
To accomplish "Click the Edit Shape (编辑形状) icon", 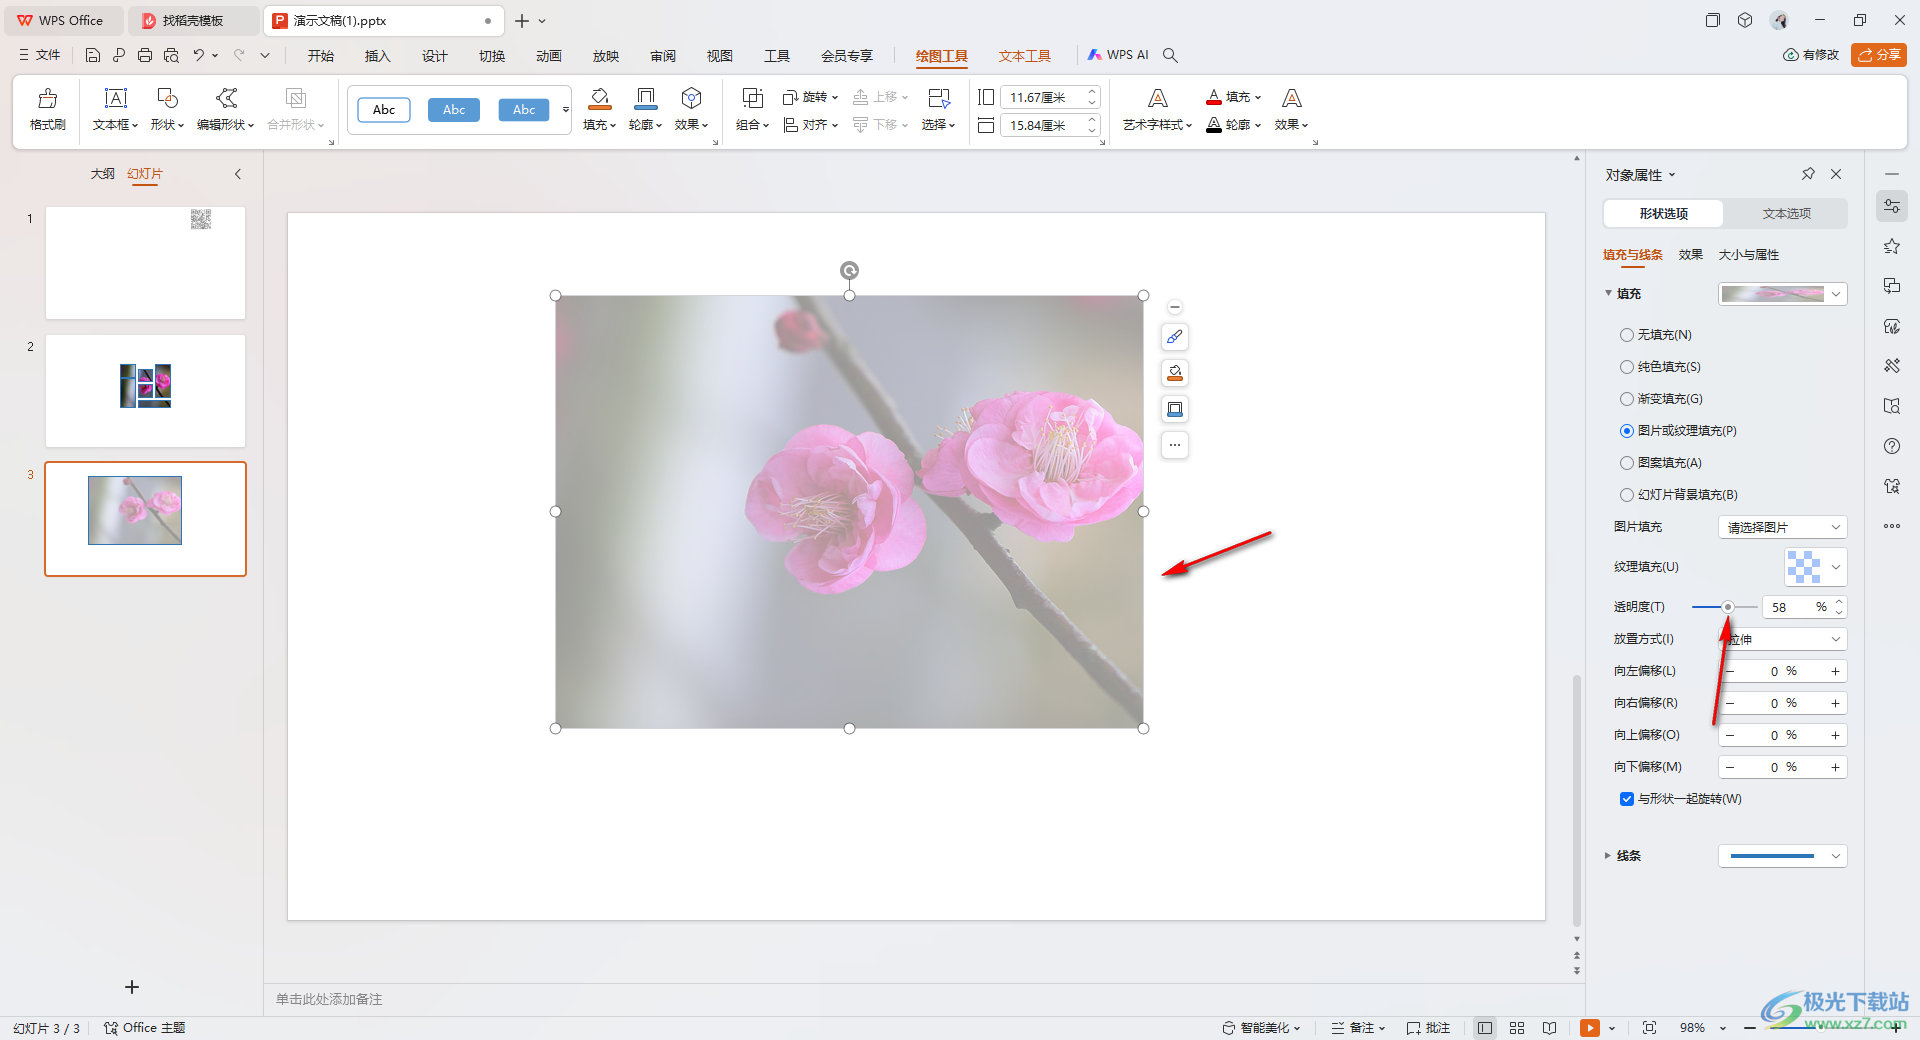I will (x=226, y=98).
